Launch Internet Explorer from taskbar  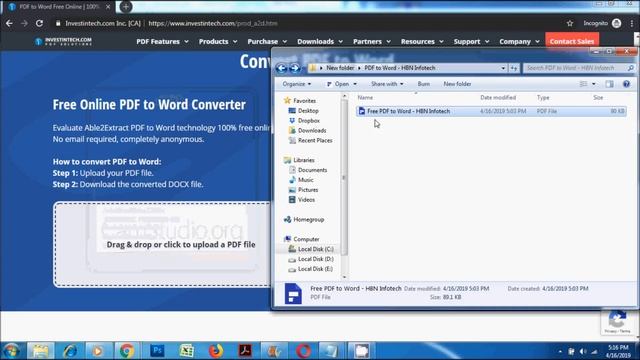[x=69, y=351]
